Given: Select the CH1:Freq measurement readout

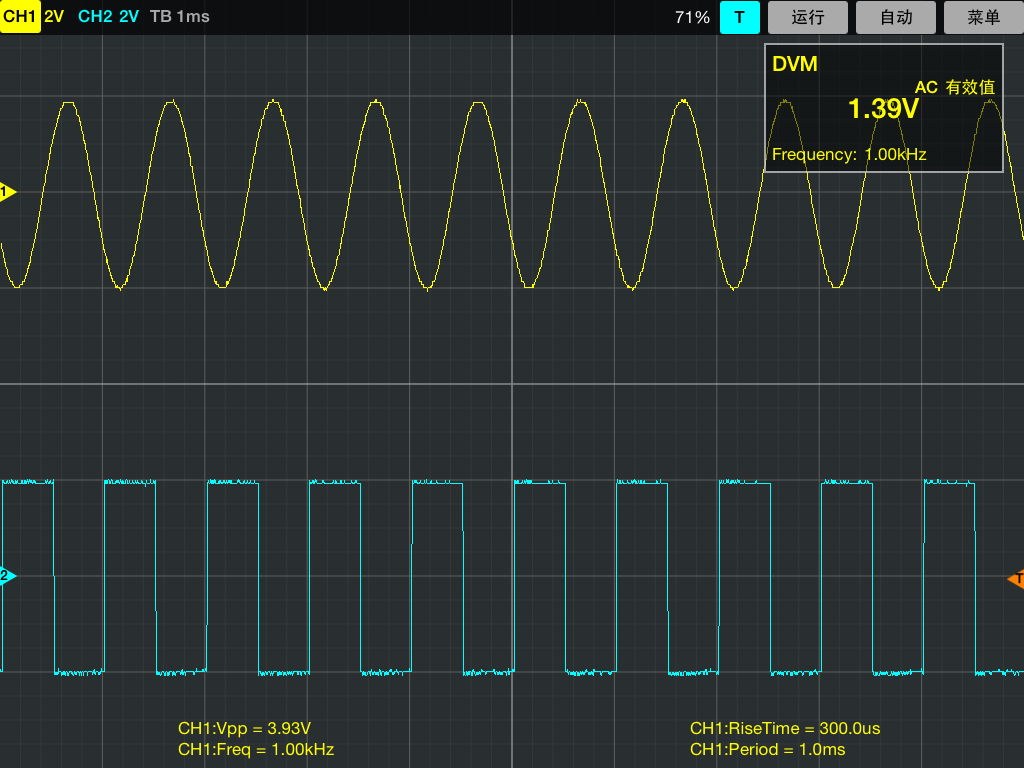Looking at the screenshot, I should click(x=256, y=749).
